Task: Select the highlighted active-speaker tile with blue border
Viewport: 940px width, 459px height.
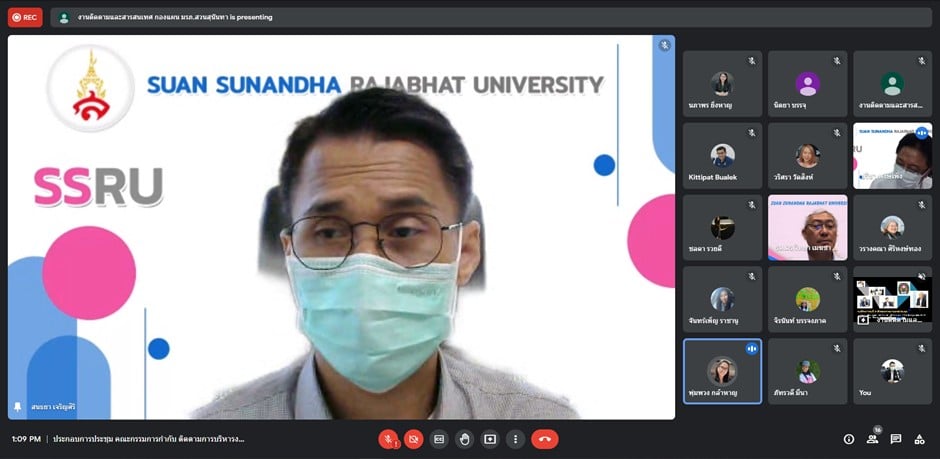Action: point(722,371)
